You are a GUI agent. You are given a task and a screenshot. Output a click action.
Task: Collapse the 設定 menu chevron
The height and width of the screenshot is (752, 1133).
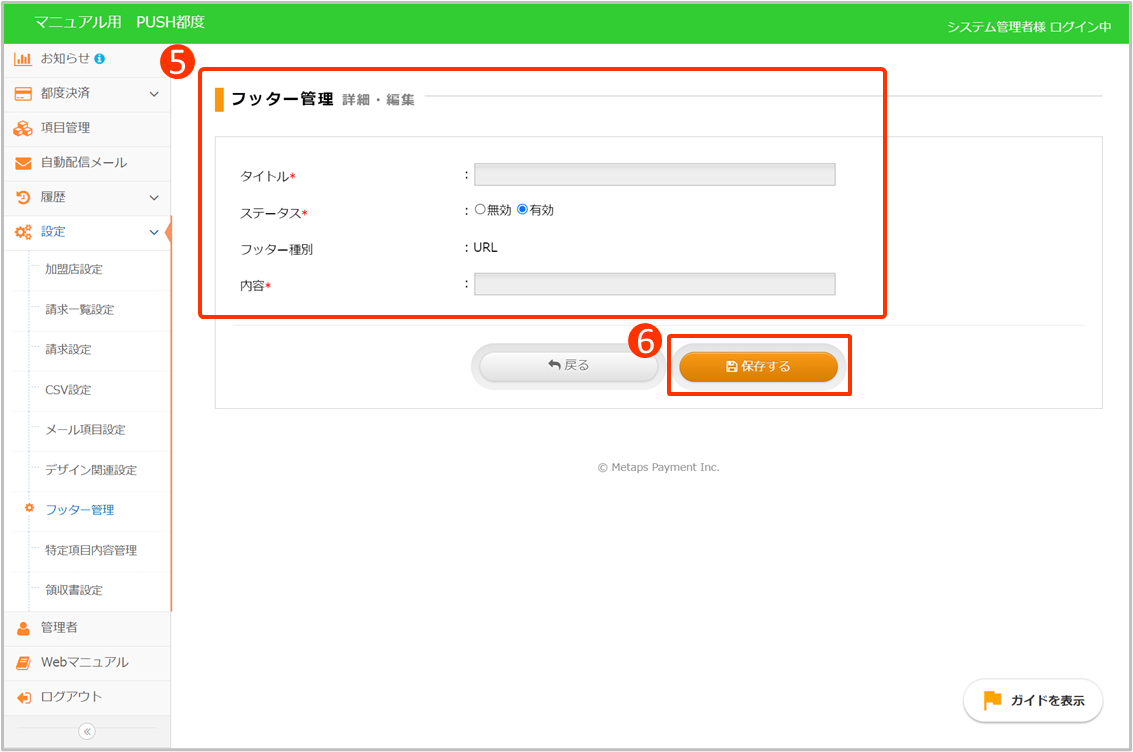(154, 232)
